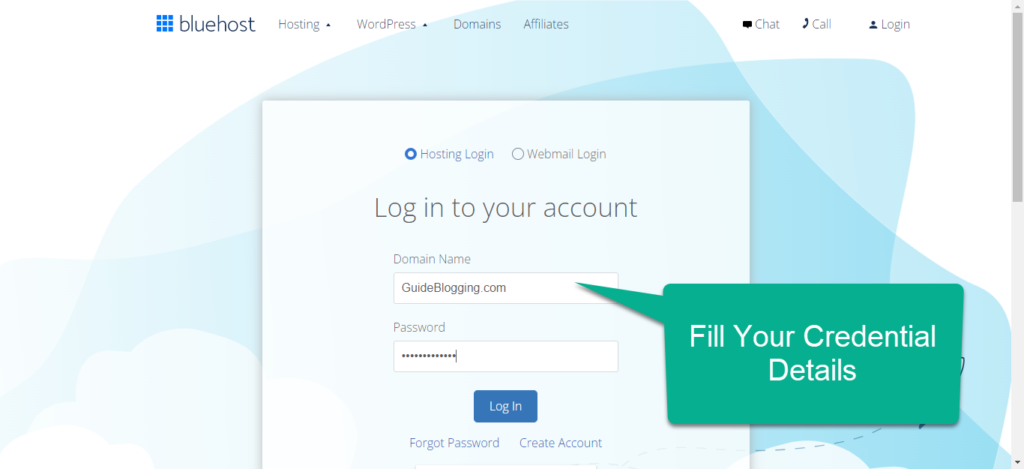Screen dimensions: 1024x469
Task: Click the Login person icon
Action: (x=872, y=25)
